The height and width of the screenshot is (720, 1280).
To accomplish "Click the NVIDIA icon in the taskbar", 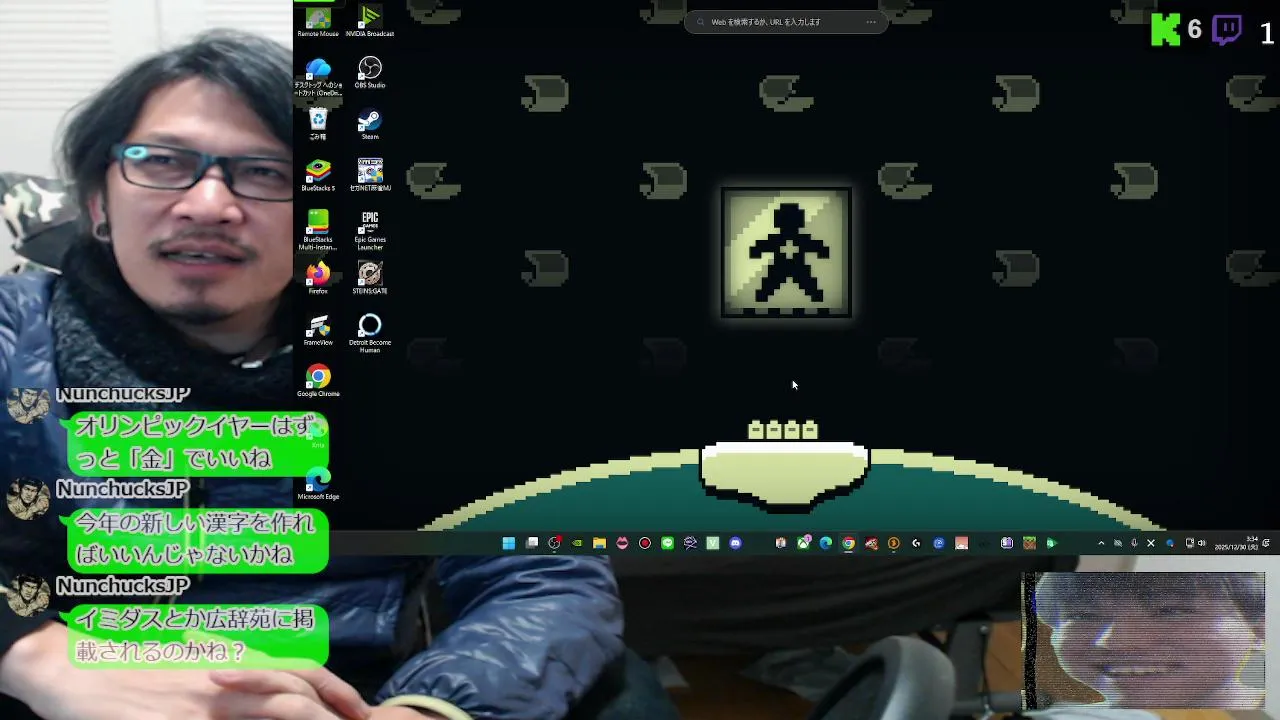I will [x=577, y=543].
